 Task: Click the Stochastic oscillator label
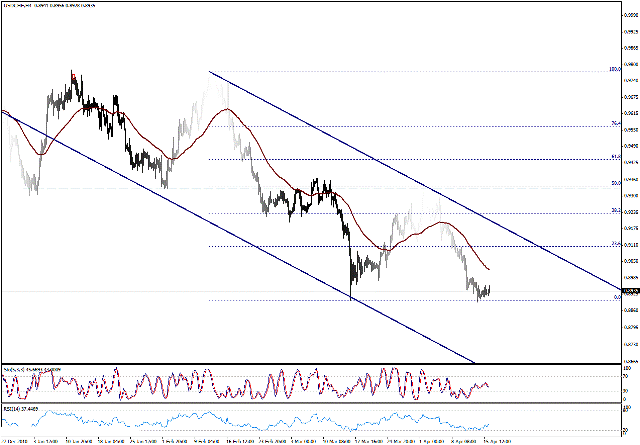(x=30, y=368)
